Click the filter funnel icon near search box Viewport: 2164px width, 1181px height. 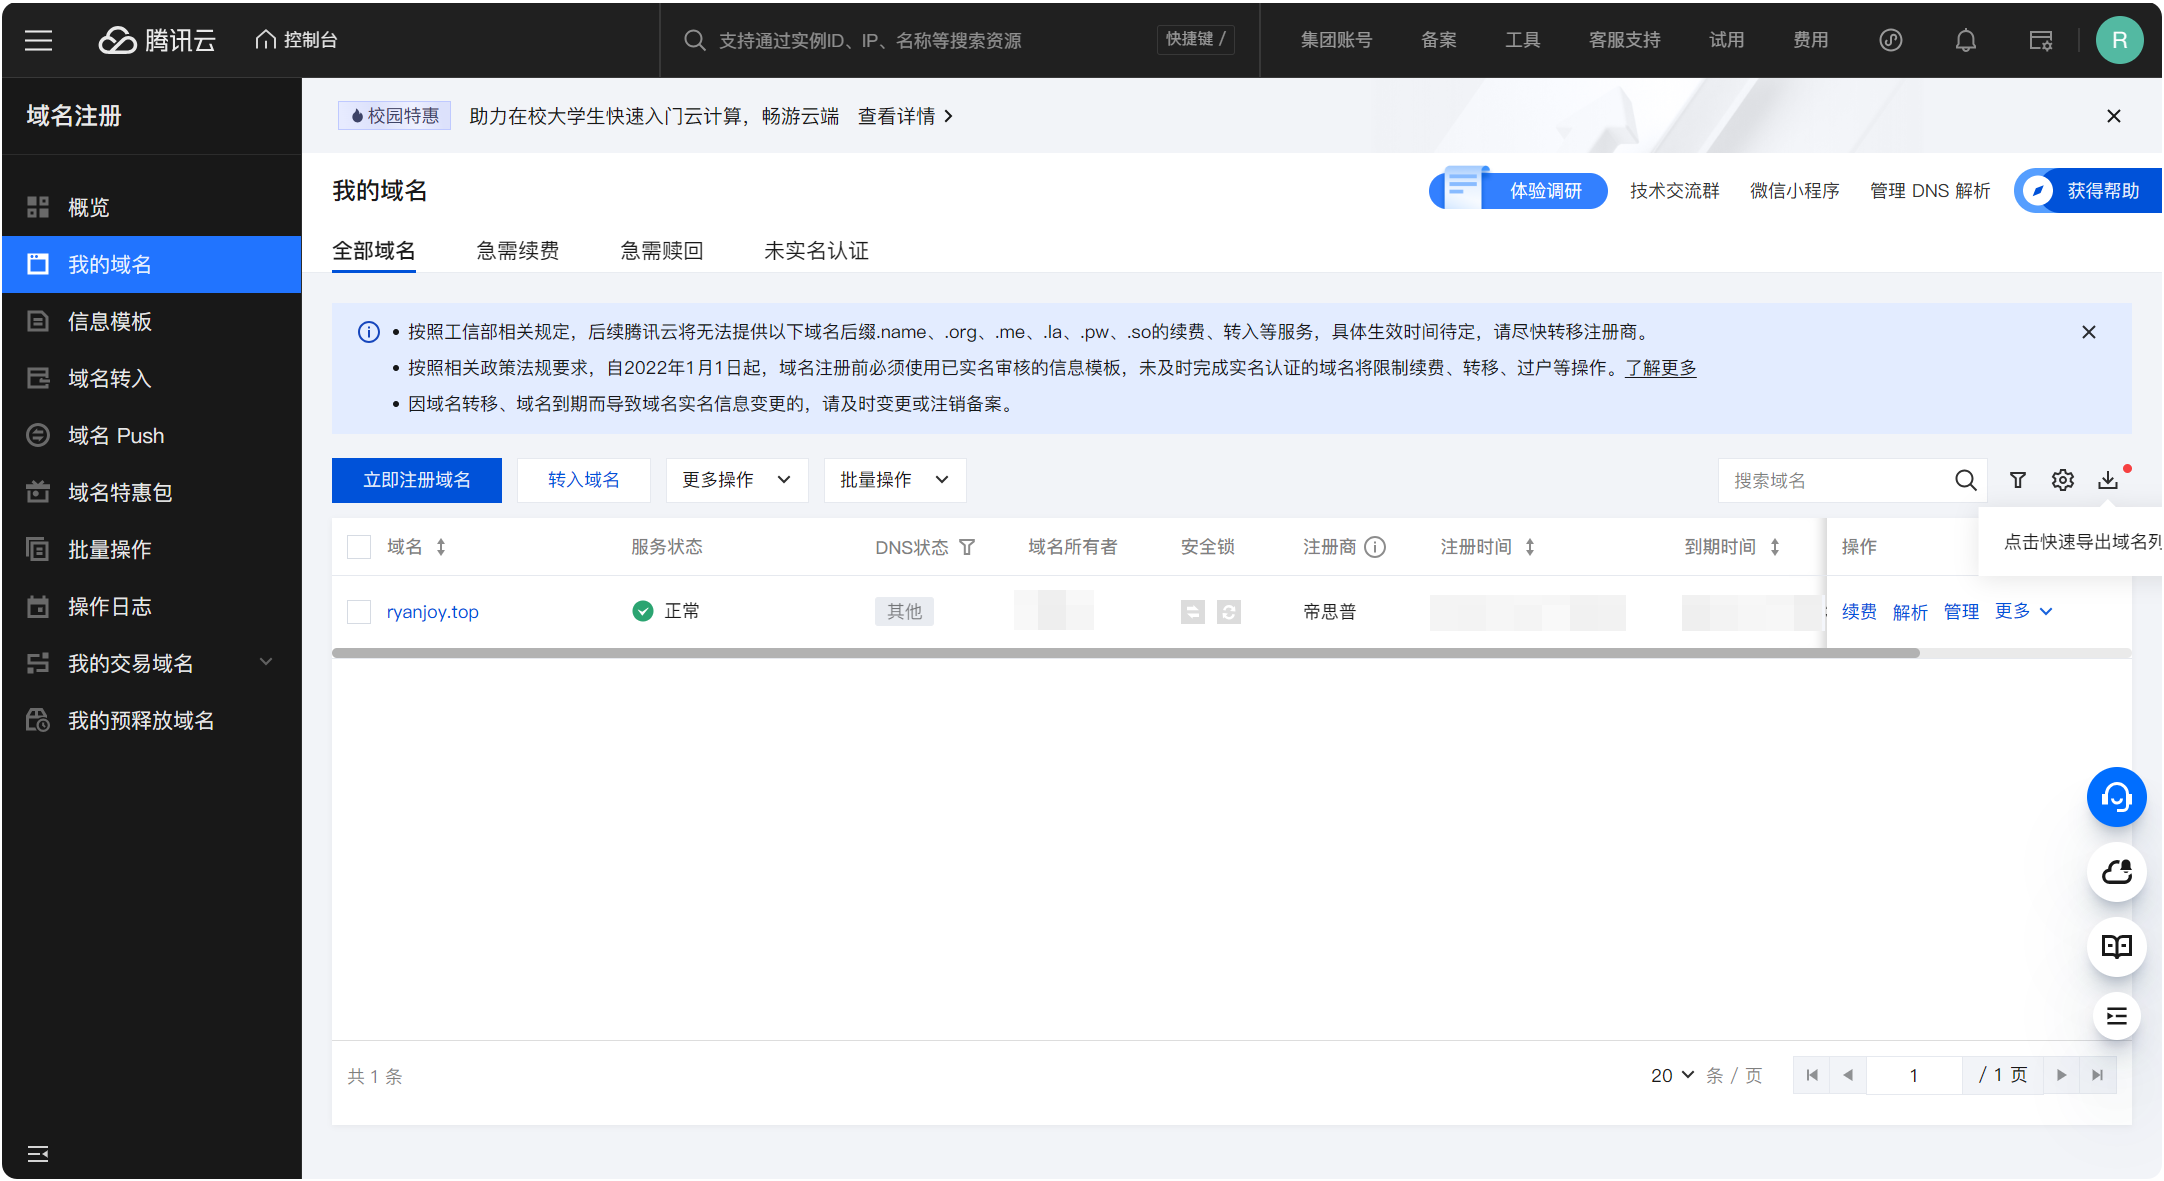pos(2017,480)
